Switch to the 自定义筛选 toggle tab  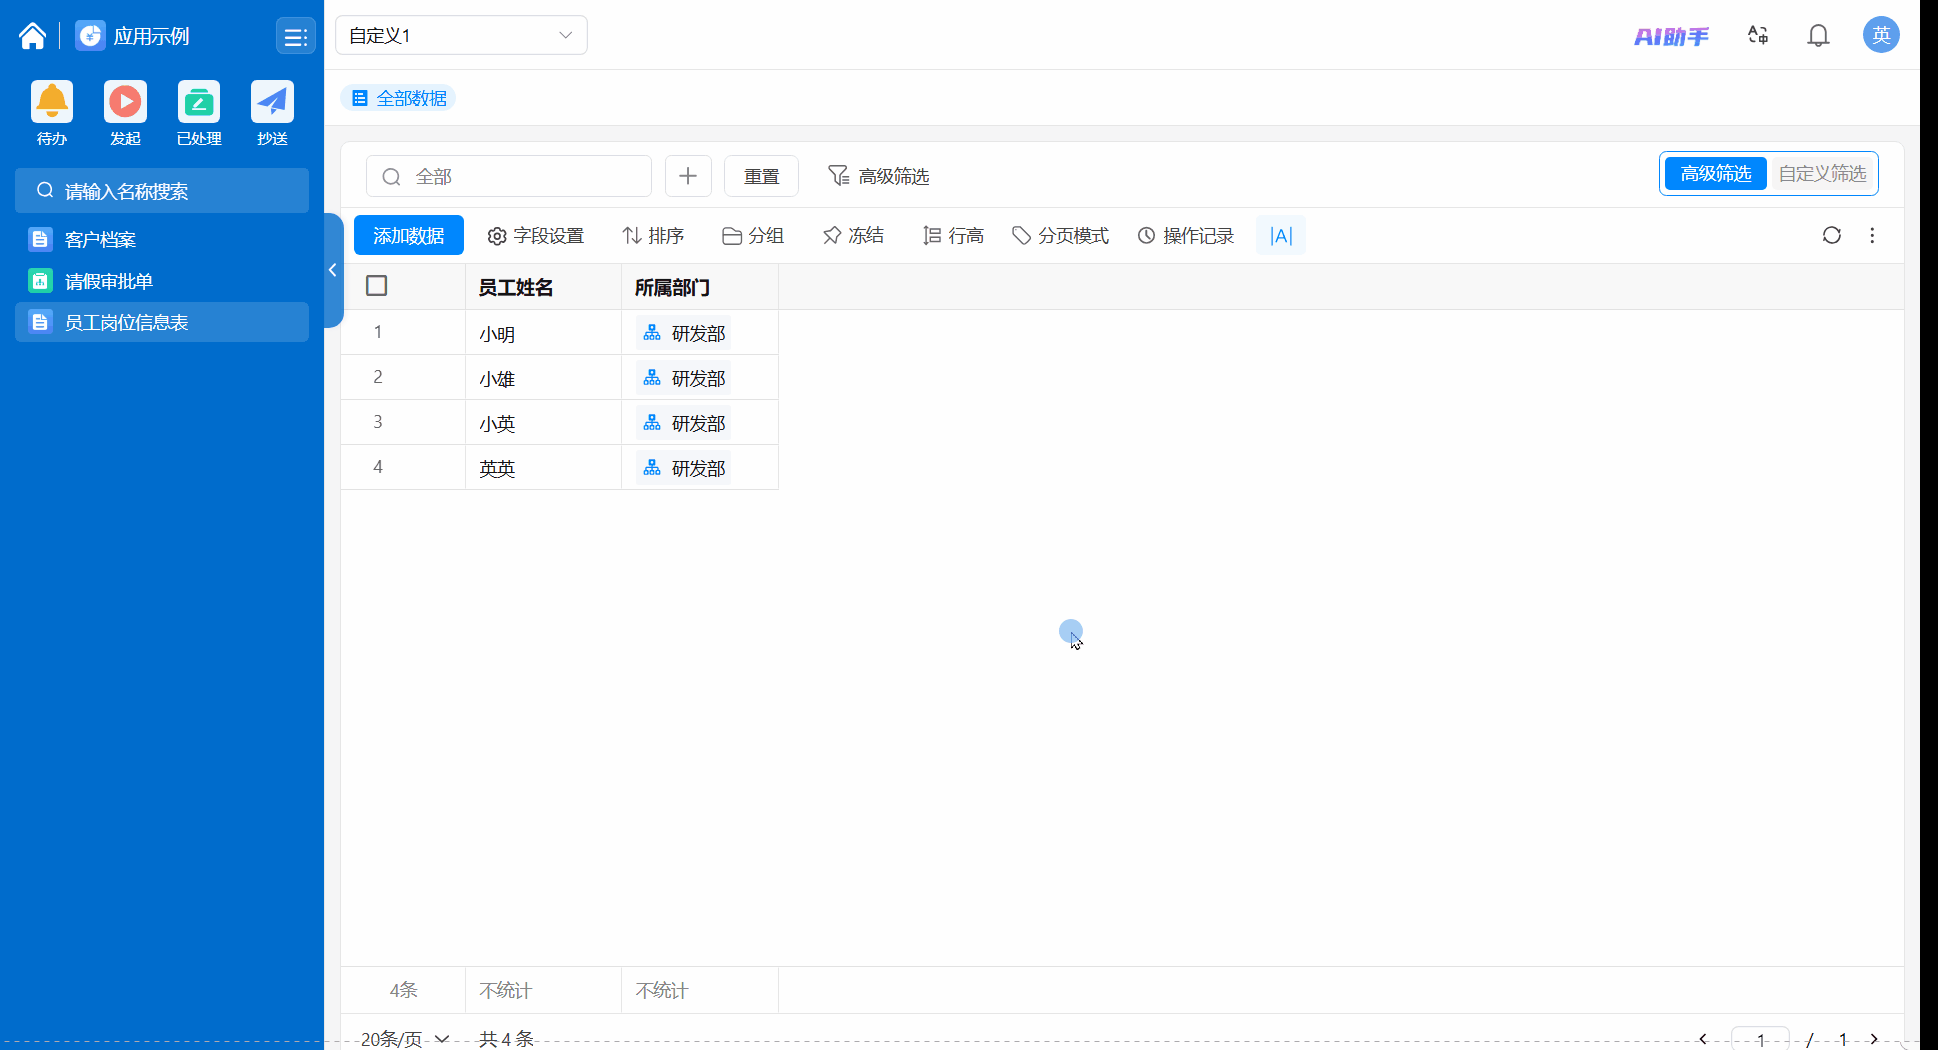click(x=1822, y=174)
